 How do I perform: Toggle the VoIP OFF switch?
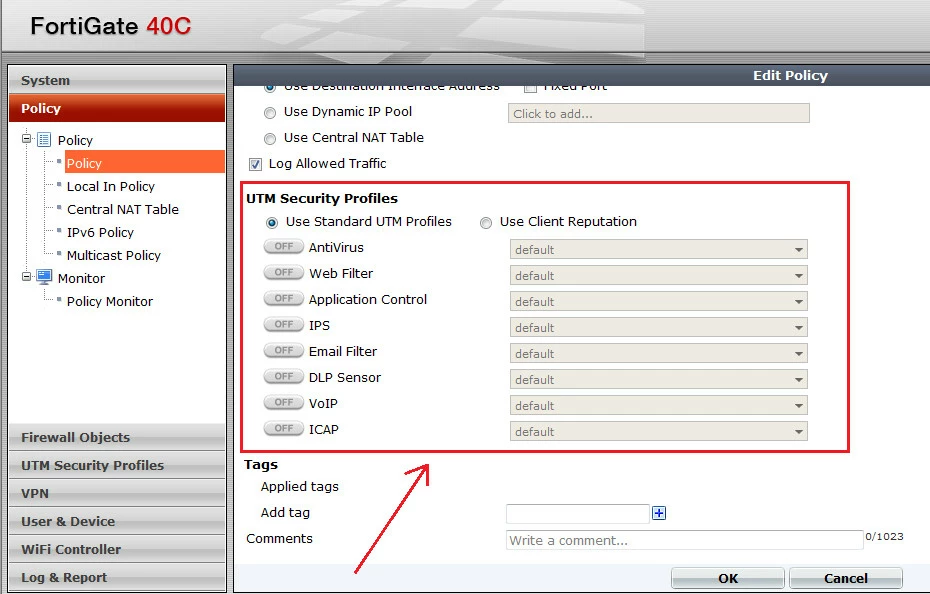284,403
